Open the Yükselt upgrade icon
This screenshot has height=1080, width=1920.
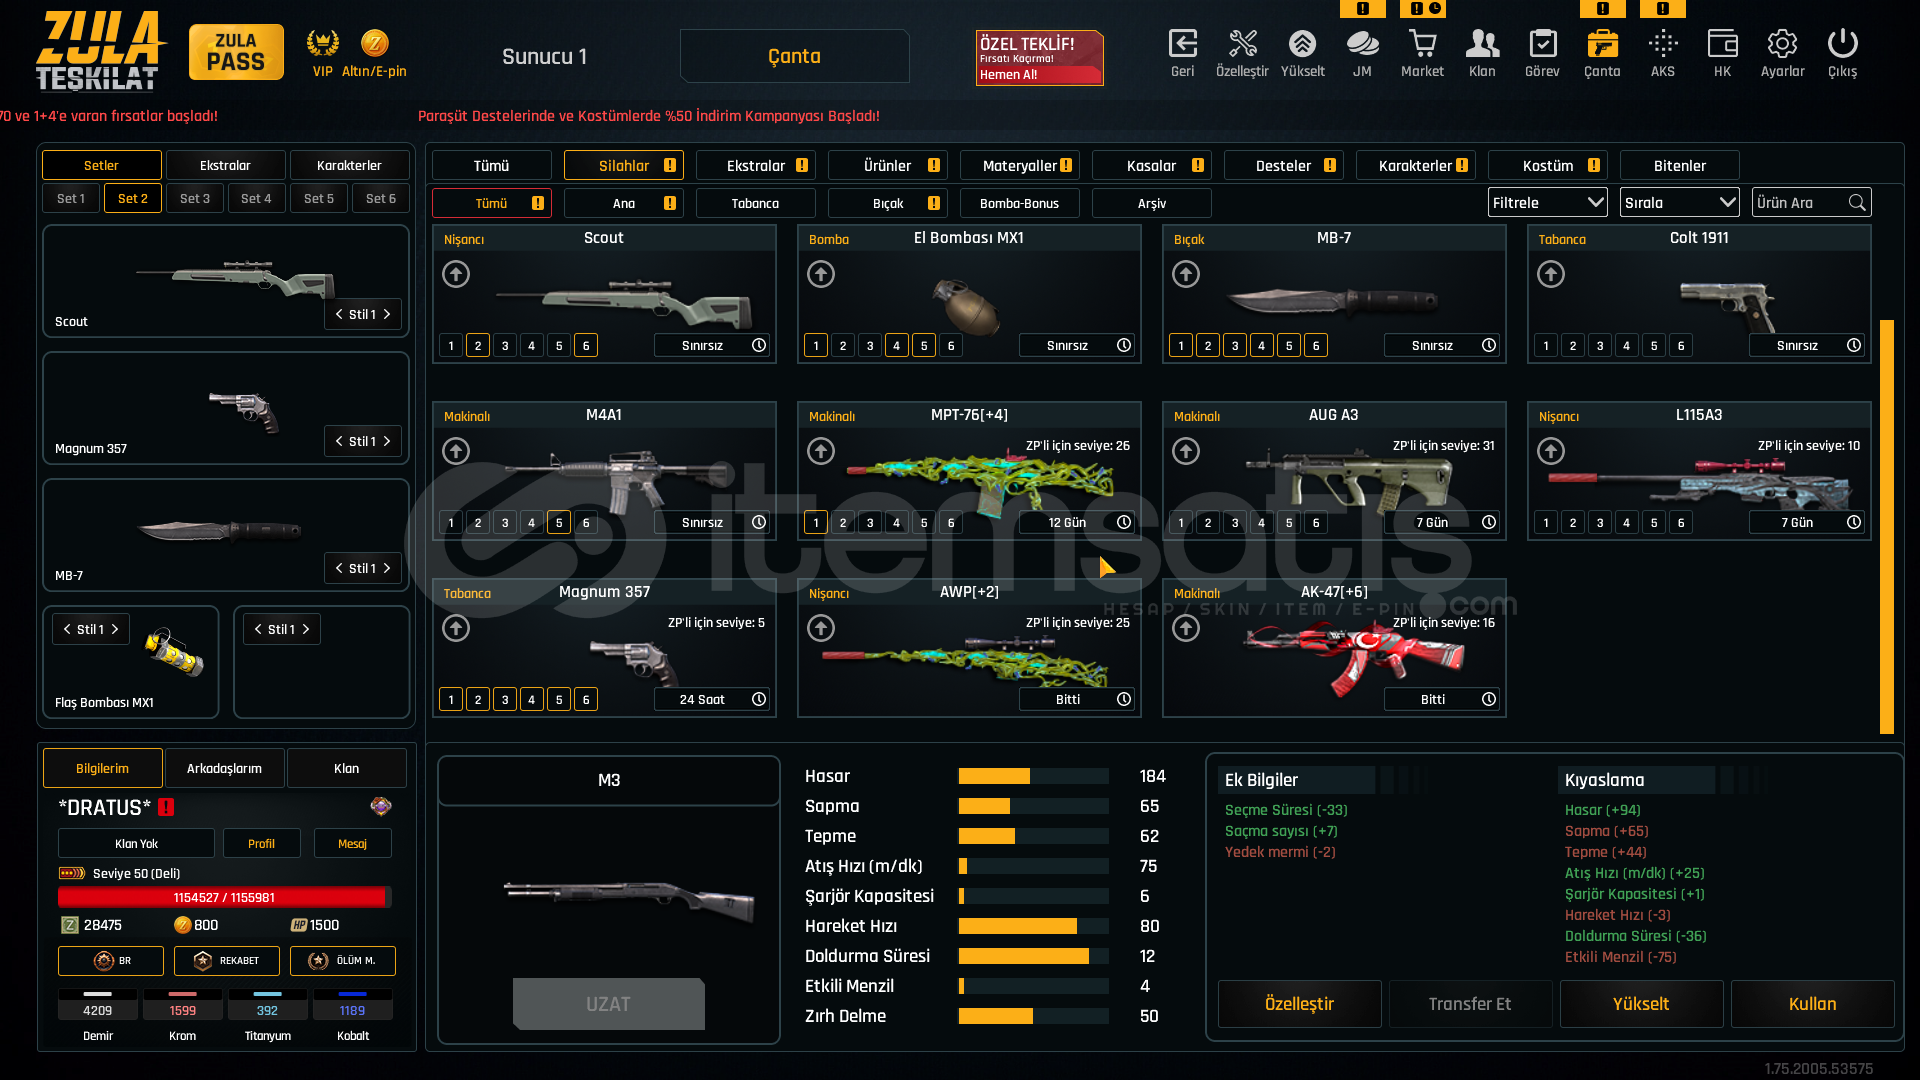pos(1302,44)
